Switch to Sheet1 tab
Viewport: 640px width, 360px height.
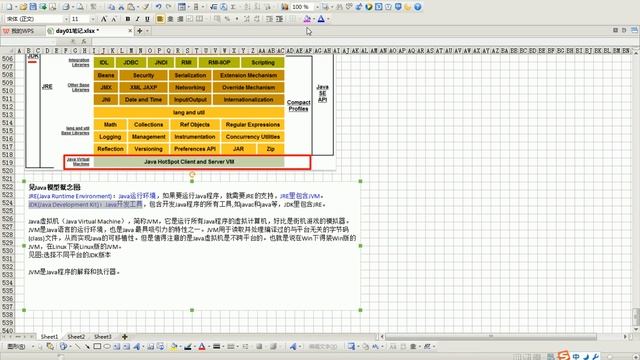(49, 337)
